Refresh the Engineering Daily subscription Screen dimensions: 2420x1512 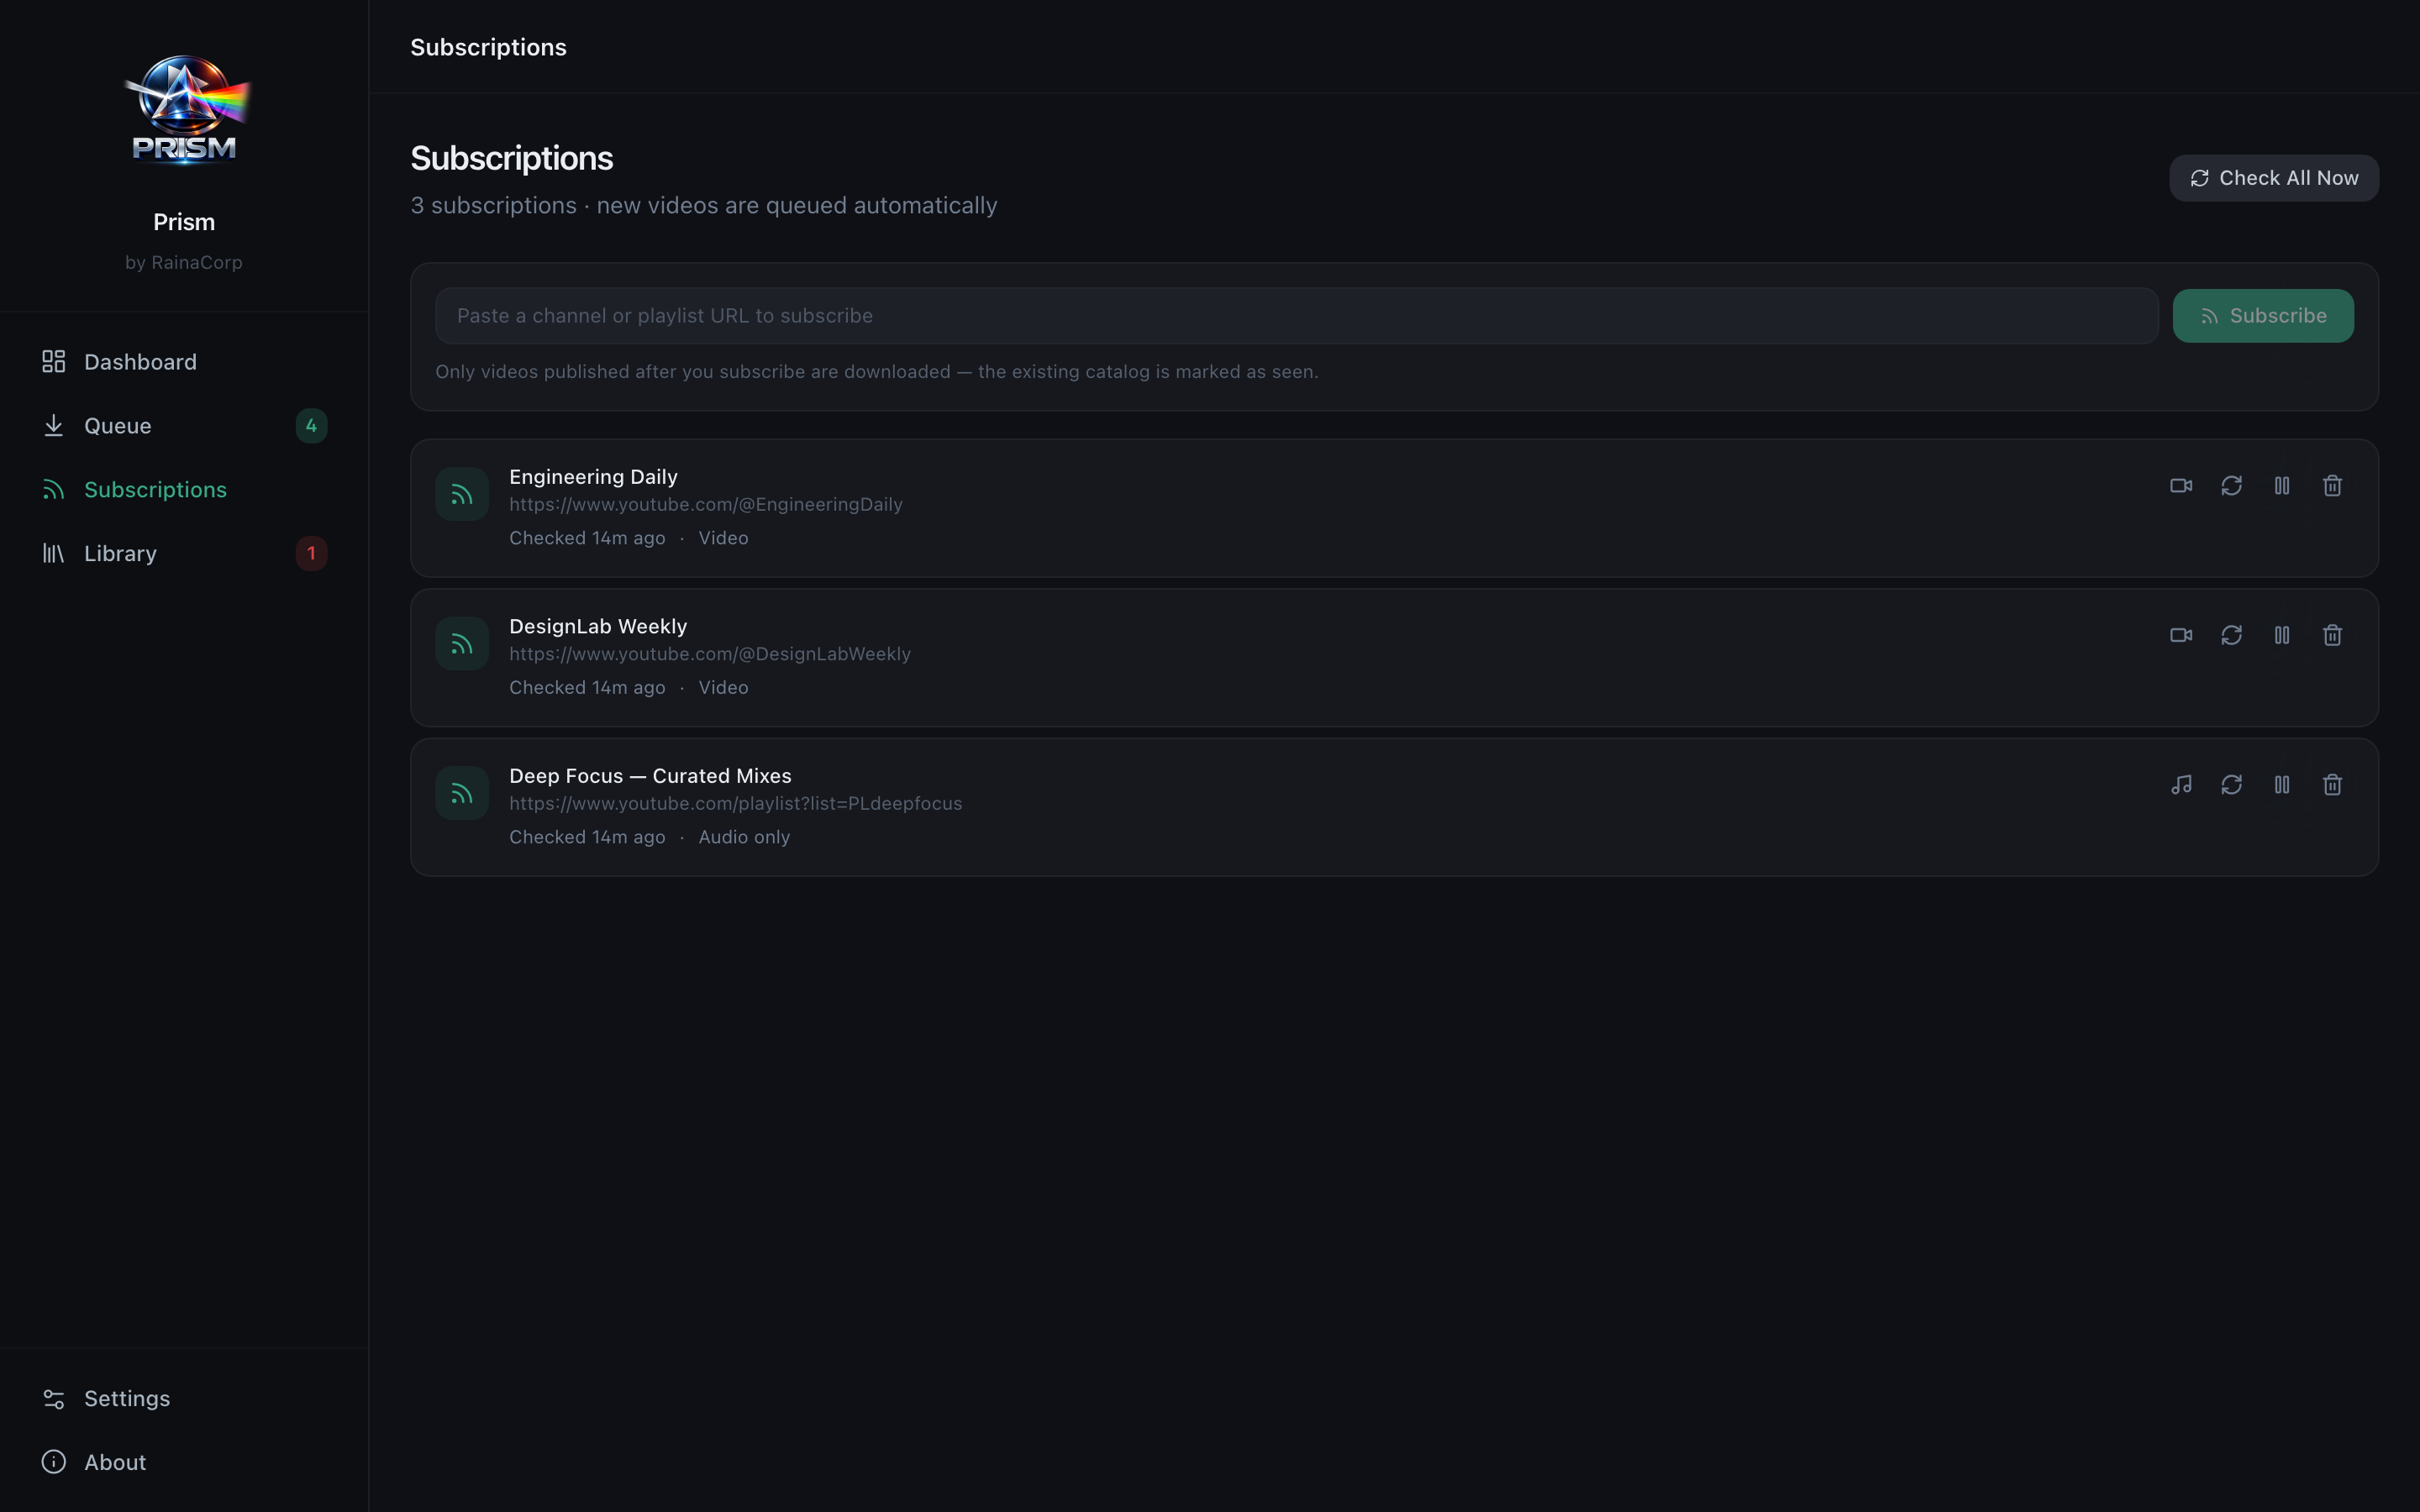[2231, 486]
